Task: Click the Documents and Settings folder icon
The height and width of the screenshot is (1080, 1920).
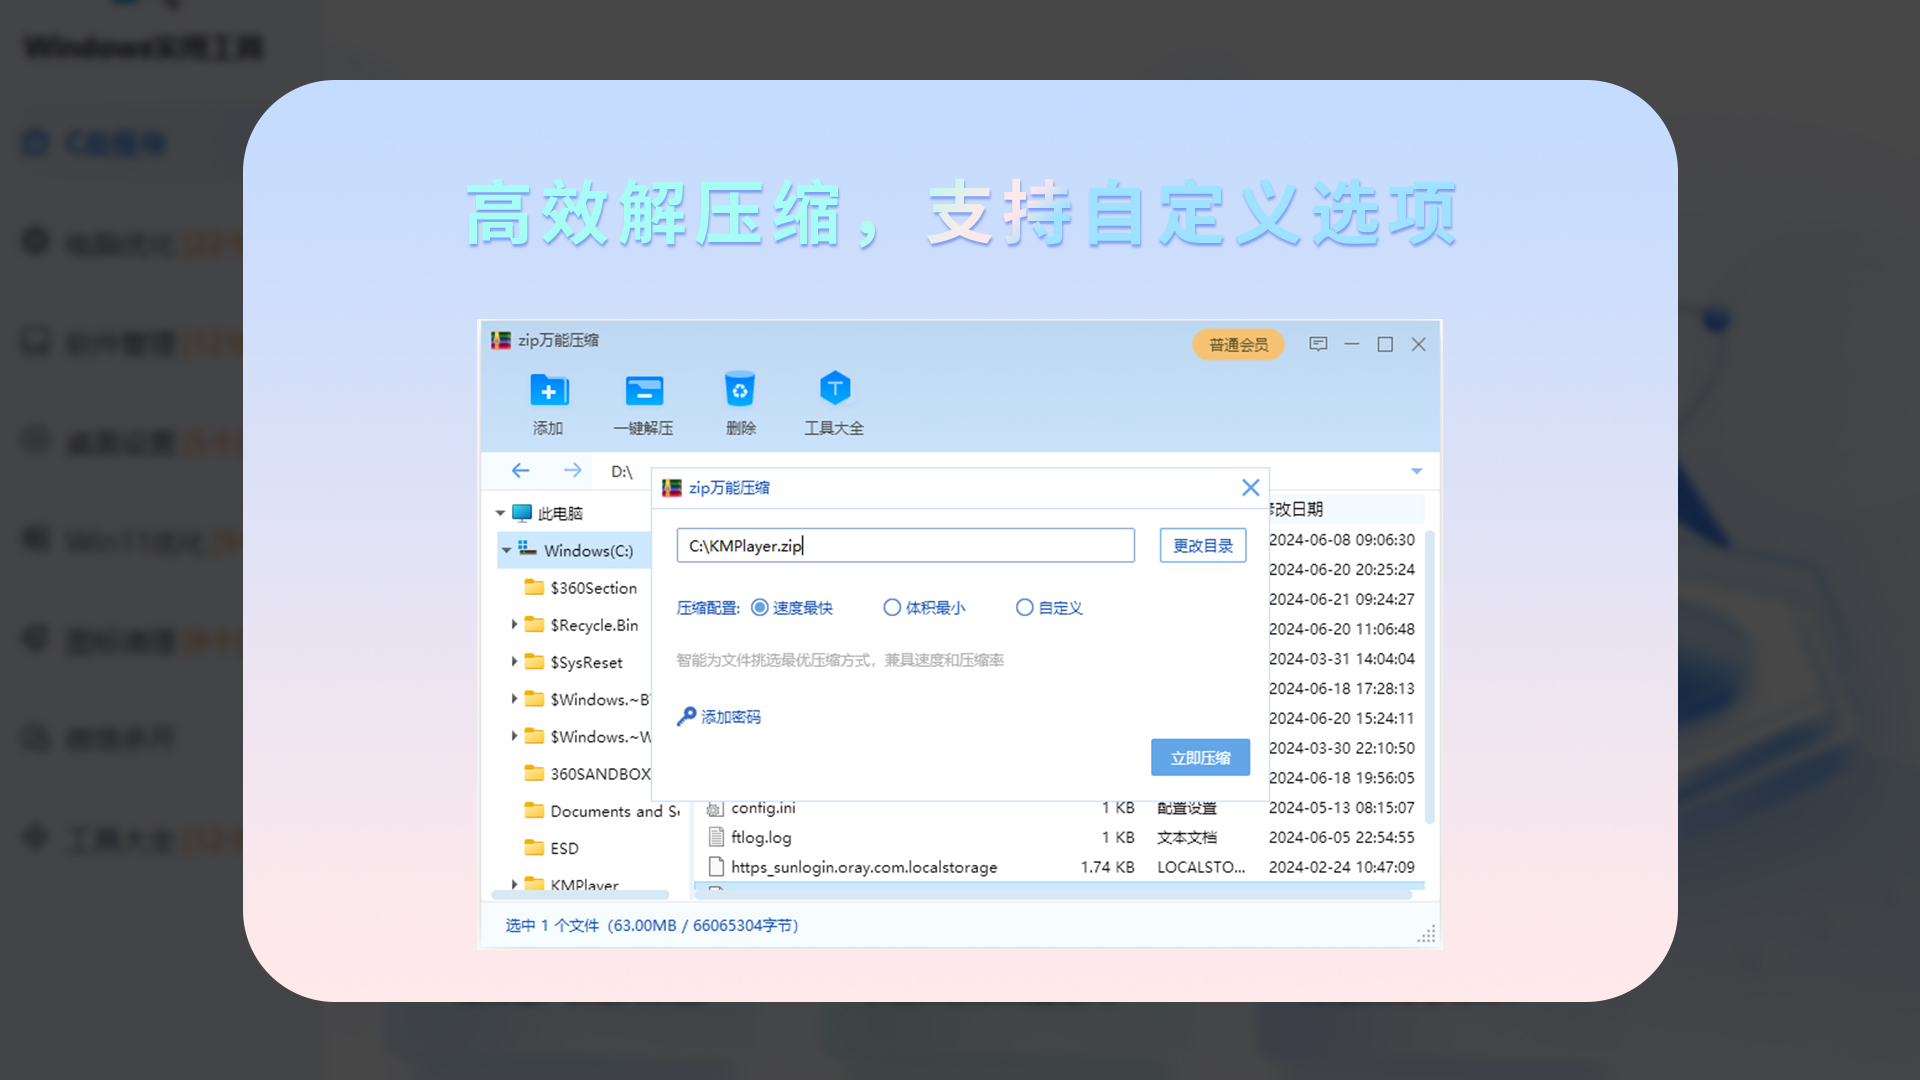Action: click(534, 810)
